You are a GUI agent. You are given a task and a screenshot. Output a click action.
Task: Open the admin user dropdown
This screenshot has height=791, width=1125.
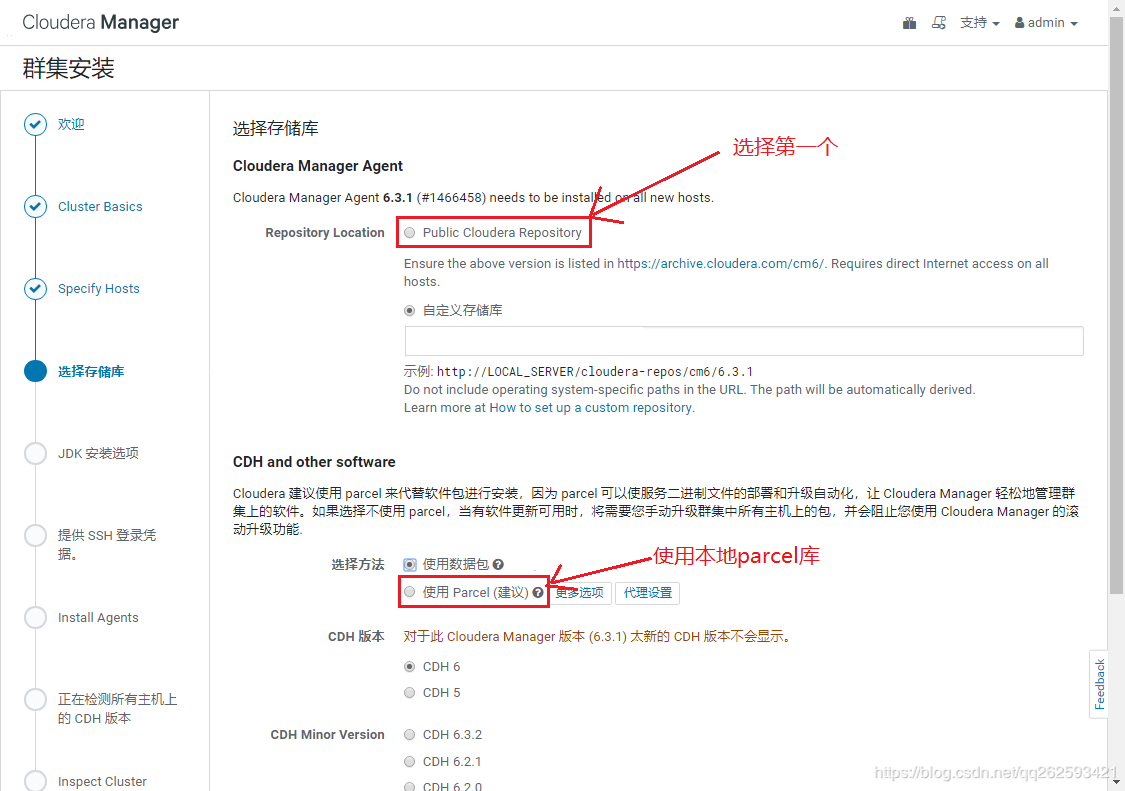(x=1046, y=23)
